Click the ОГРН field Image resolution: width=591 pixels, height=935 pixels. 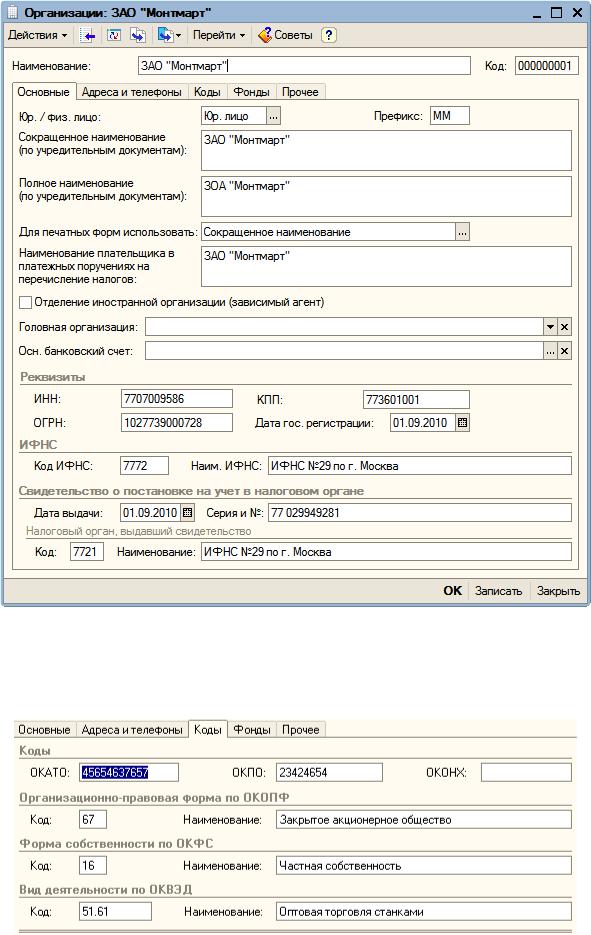(177, 423)
